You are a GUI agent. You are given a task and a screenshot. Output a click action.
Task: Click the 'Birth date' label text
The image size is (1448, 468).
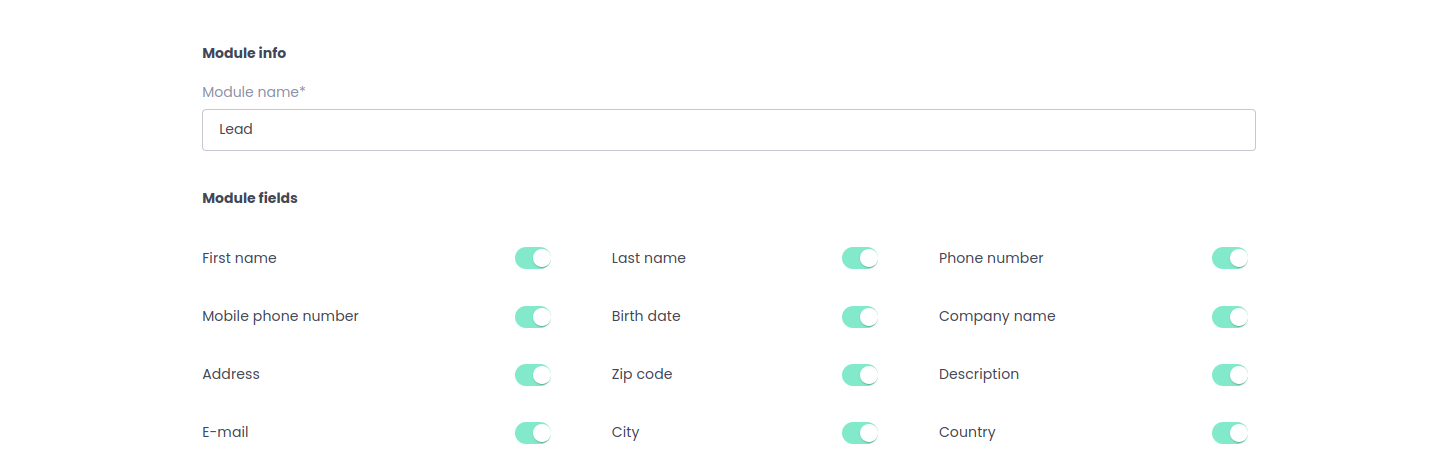click(646, 316)
